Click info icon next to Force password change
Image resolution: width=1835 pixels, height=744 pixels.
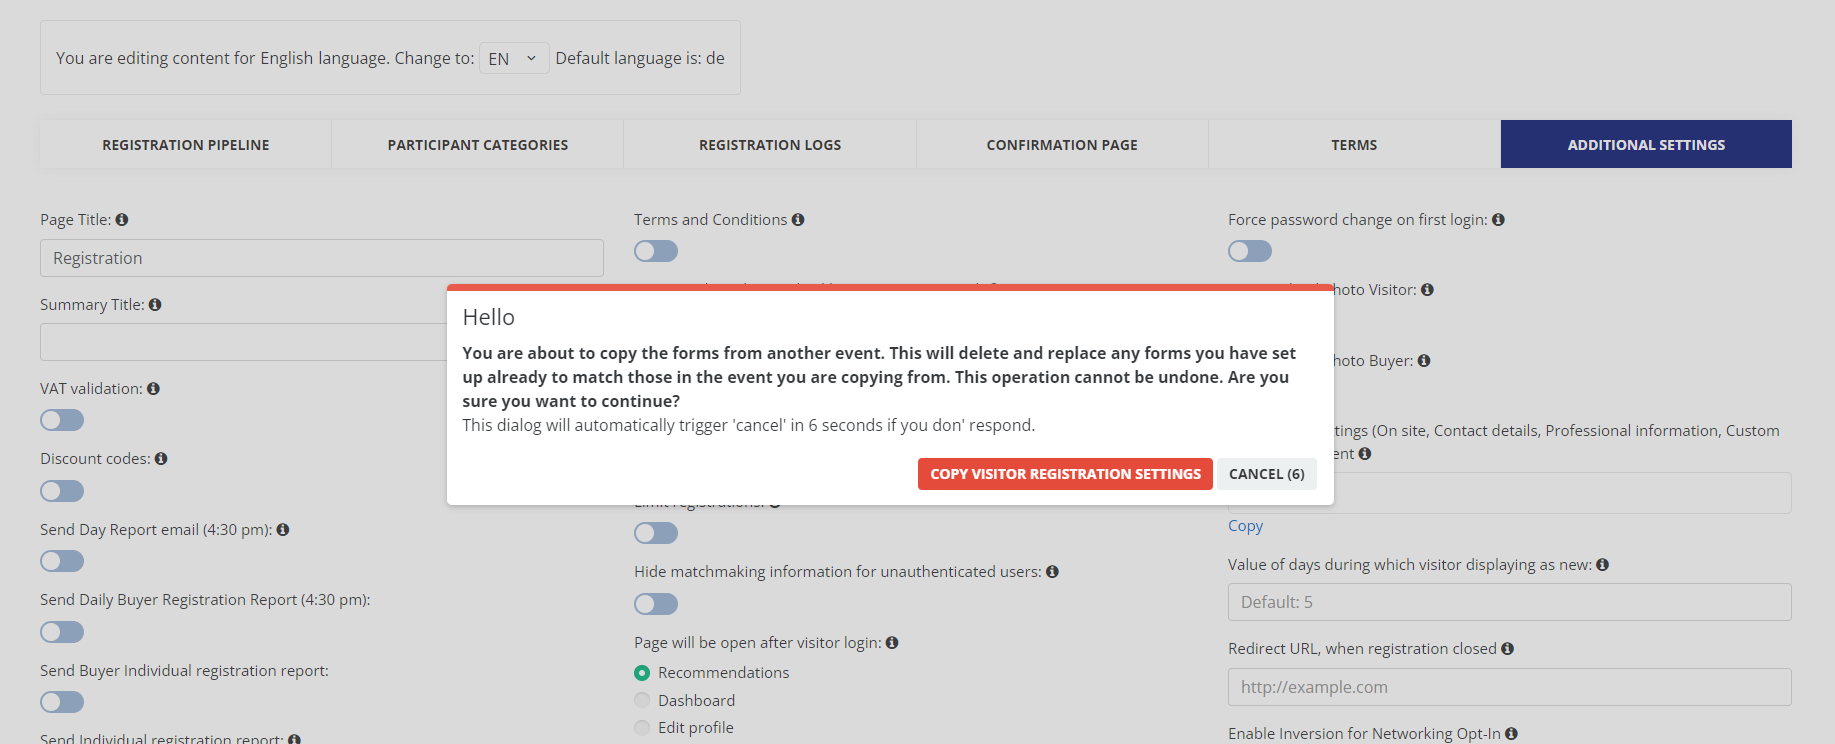[1498, 220]
